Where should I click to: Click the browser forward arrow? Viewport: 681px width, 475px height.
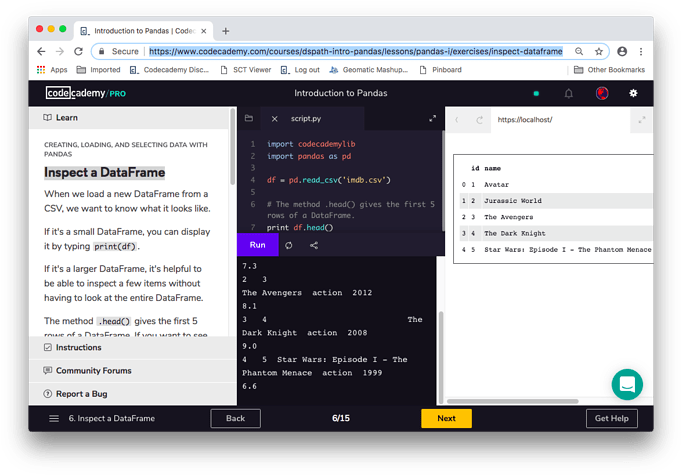(x=60, y=51)
